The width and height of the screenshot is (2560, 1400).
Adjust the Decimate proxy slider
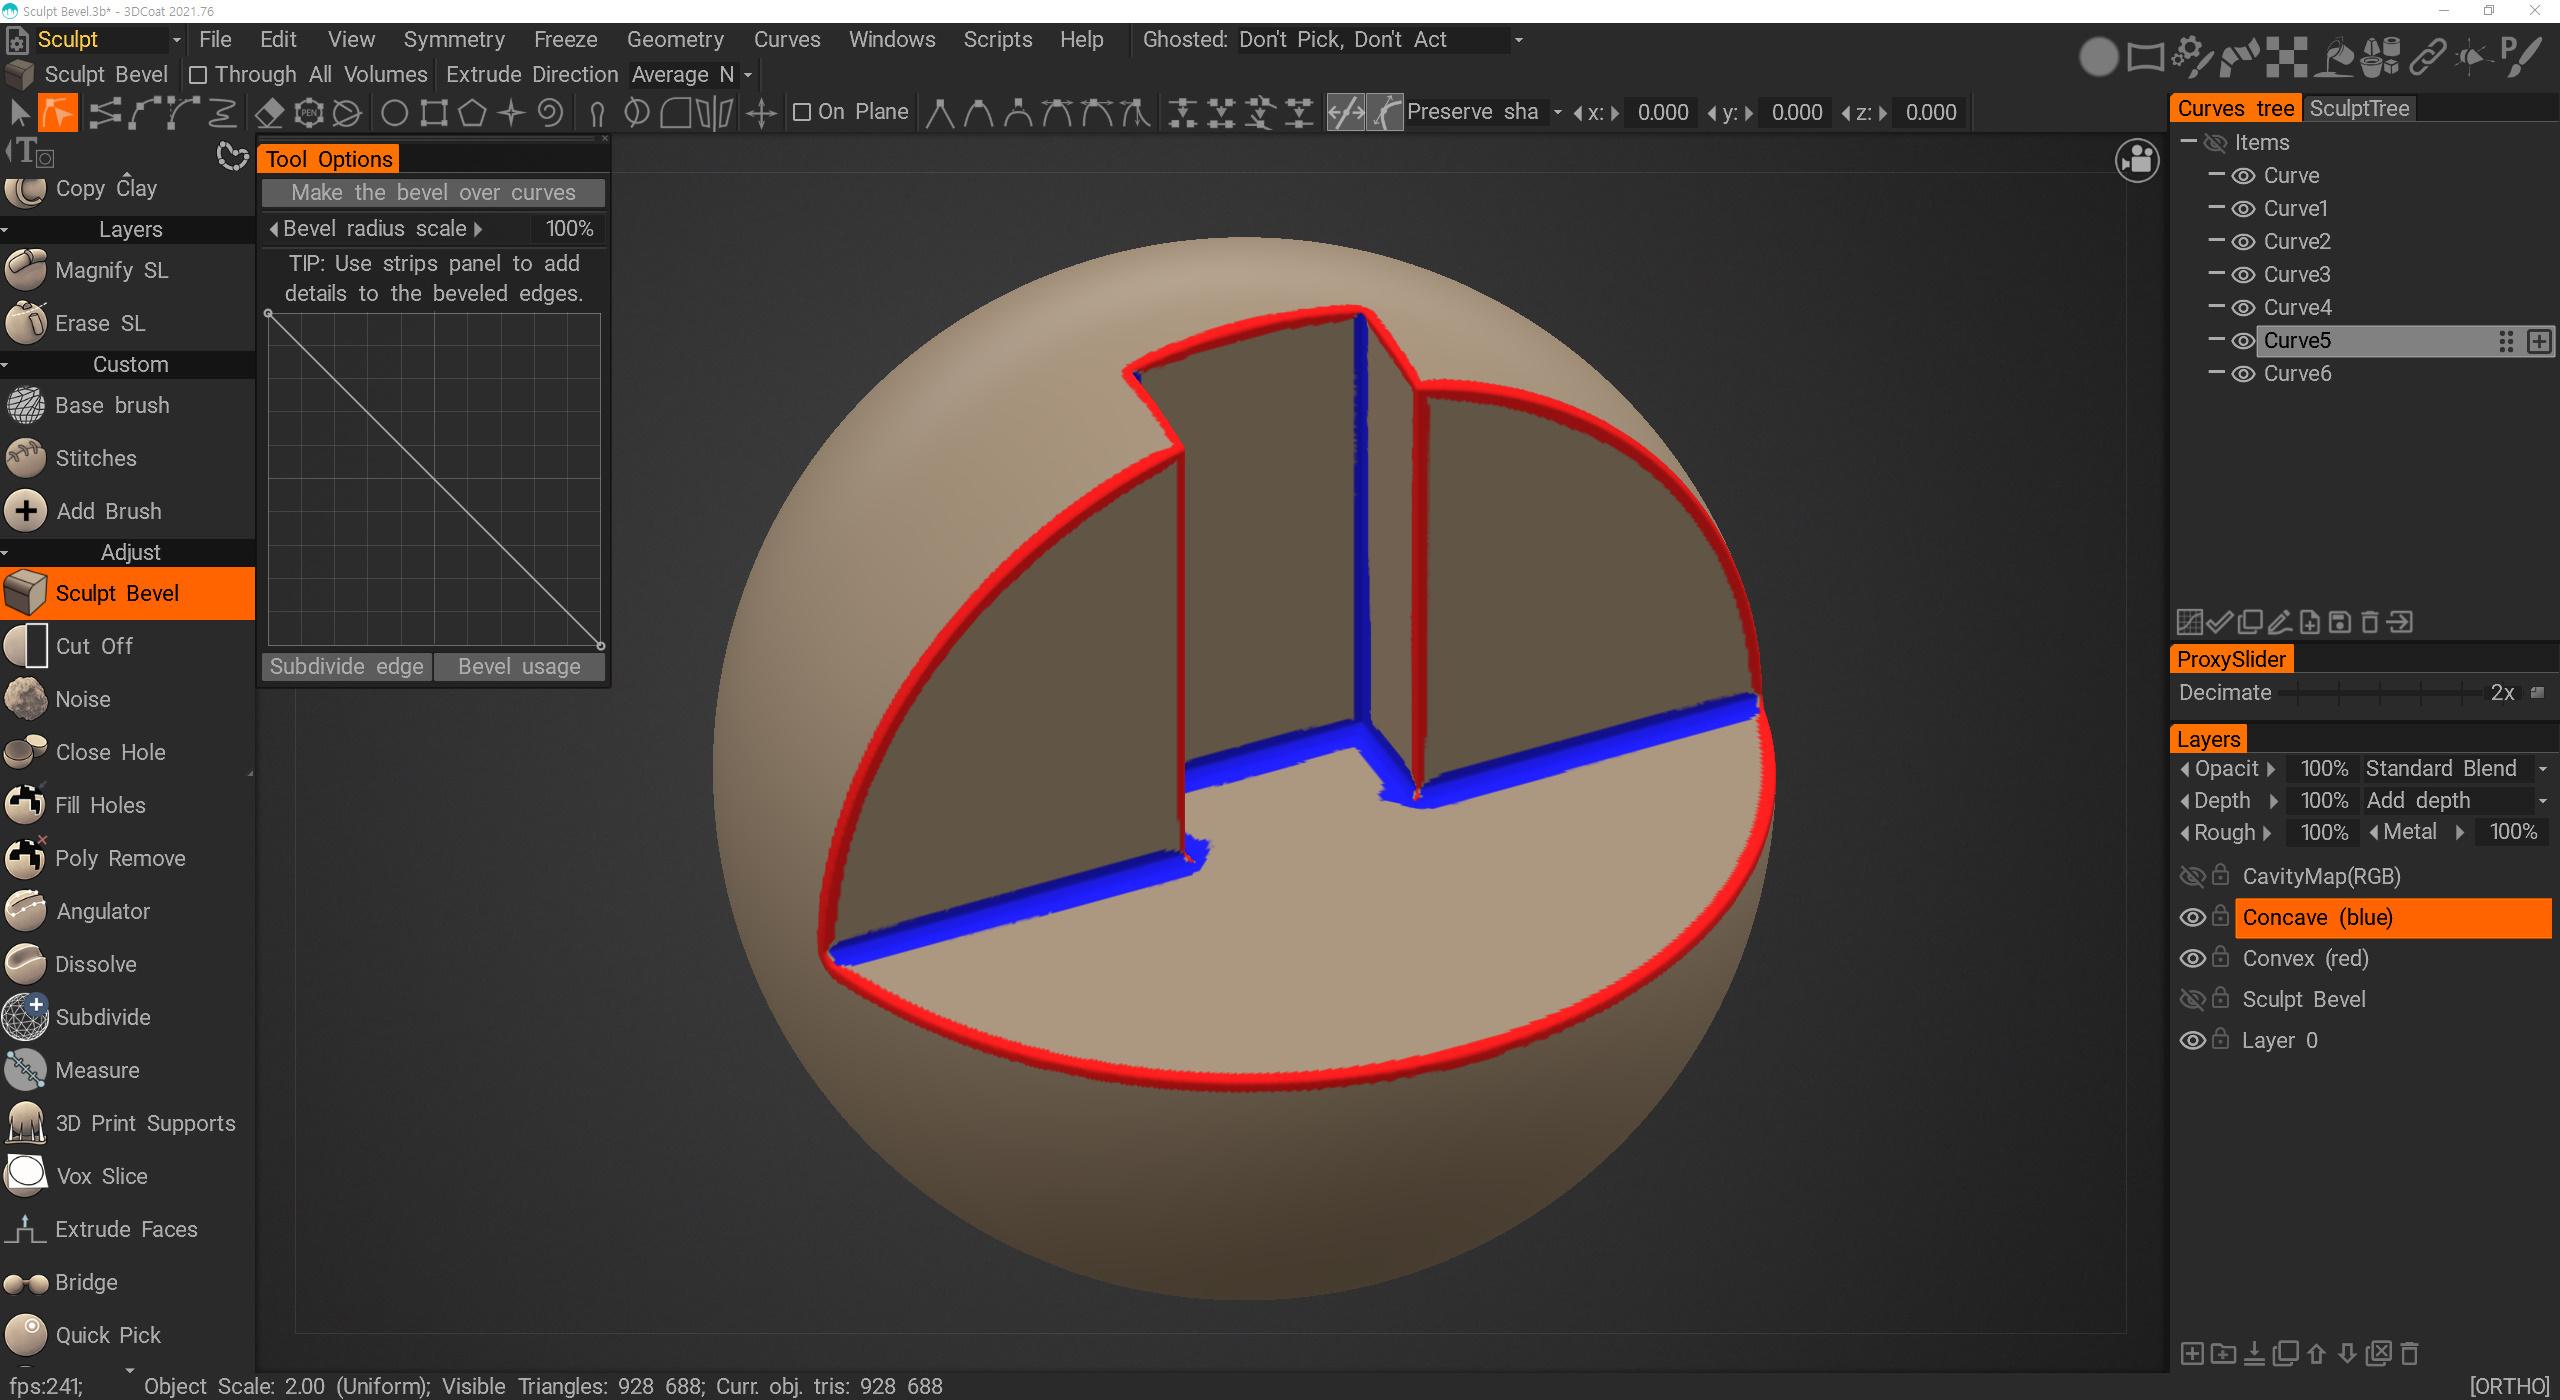2380,693
